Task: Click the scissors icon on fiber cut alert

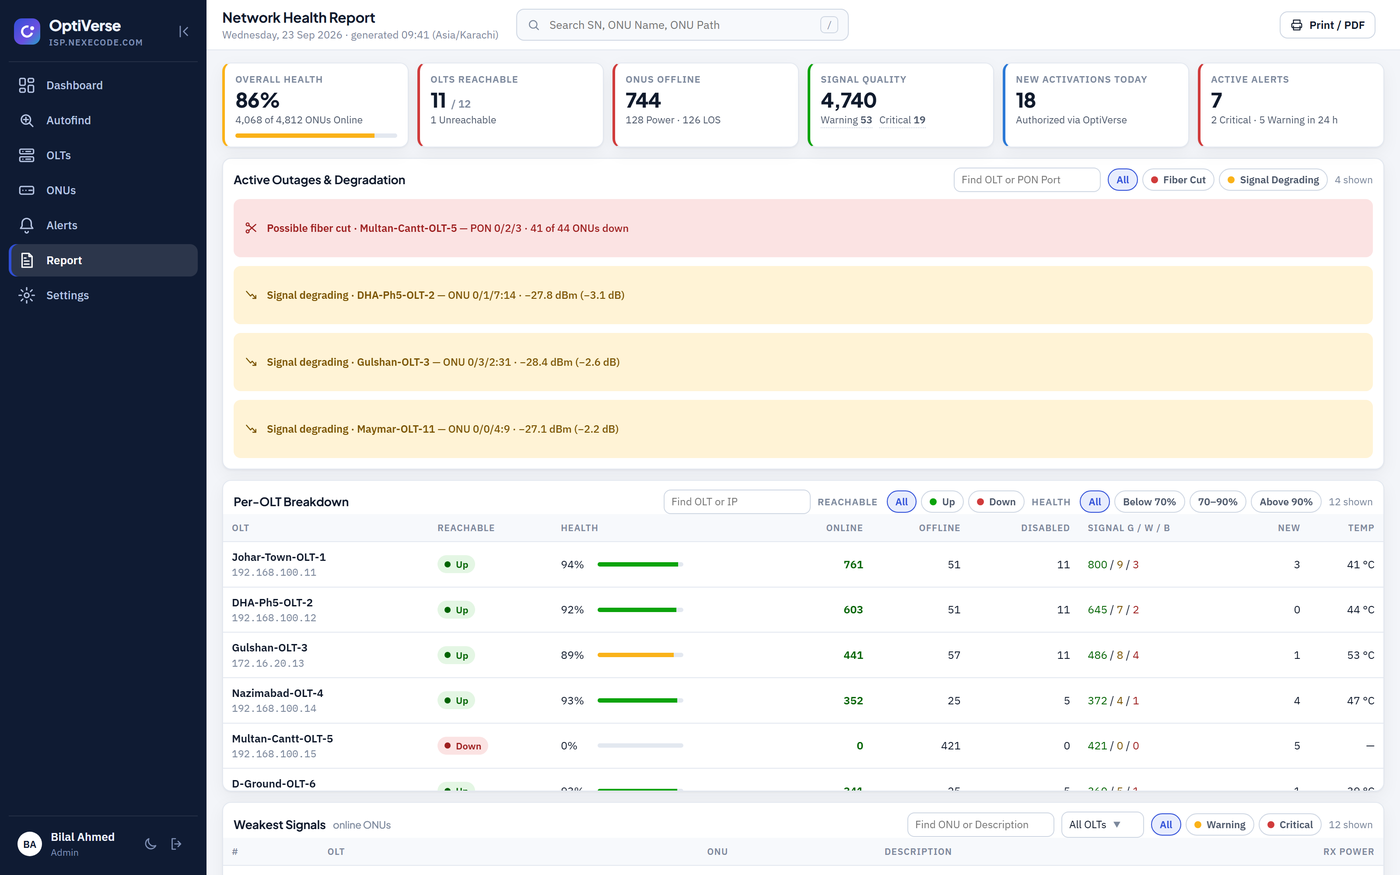Action: click(x=251, y=228)
